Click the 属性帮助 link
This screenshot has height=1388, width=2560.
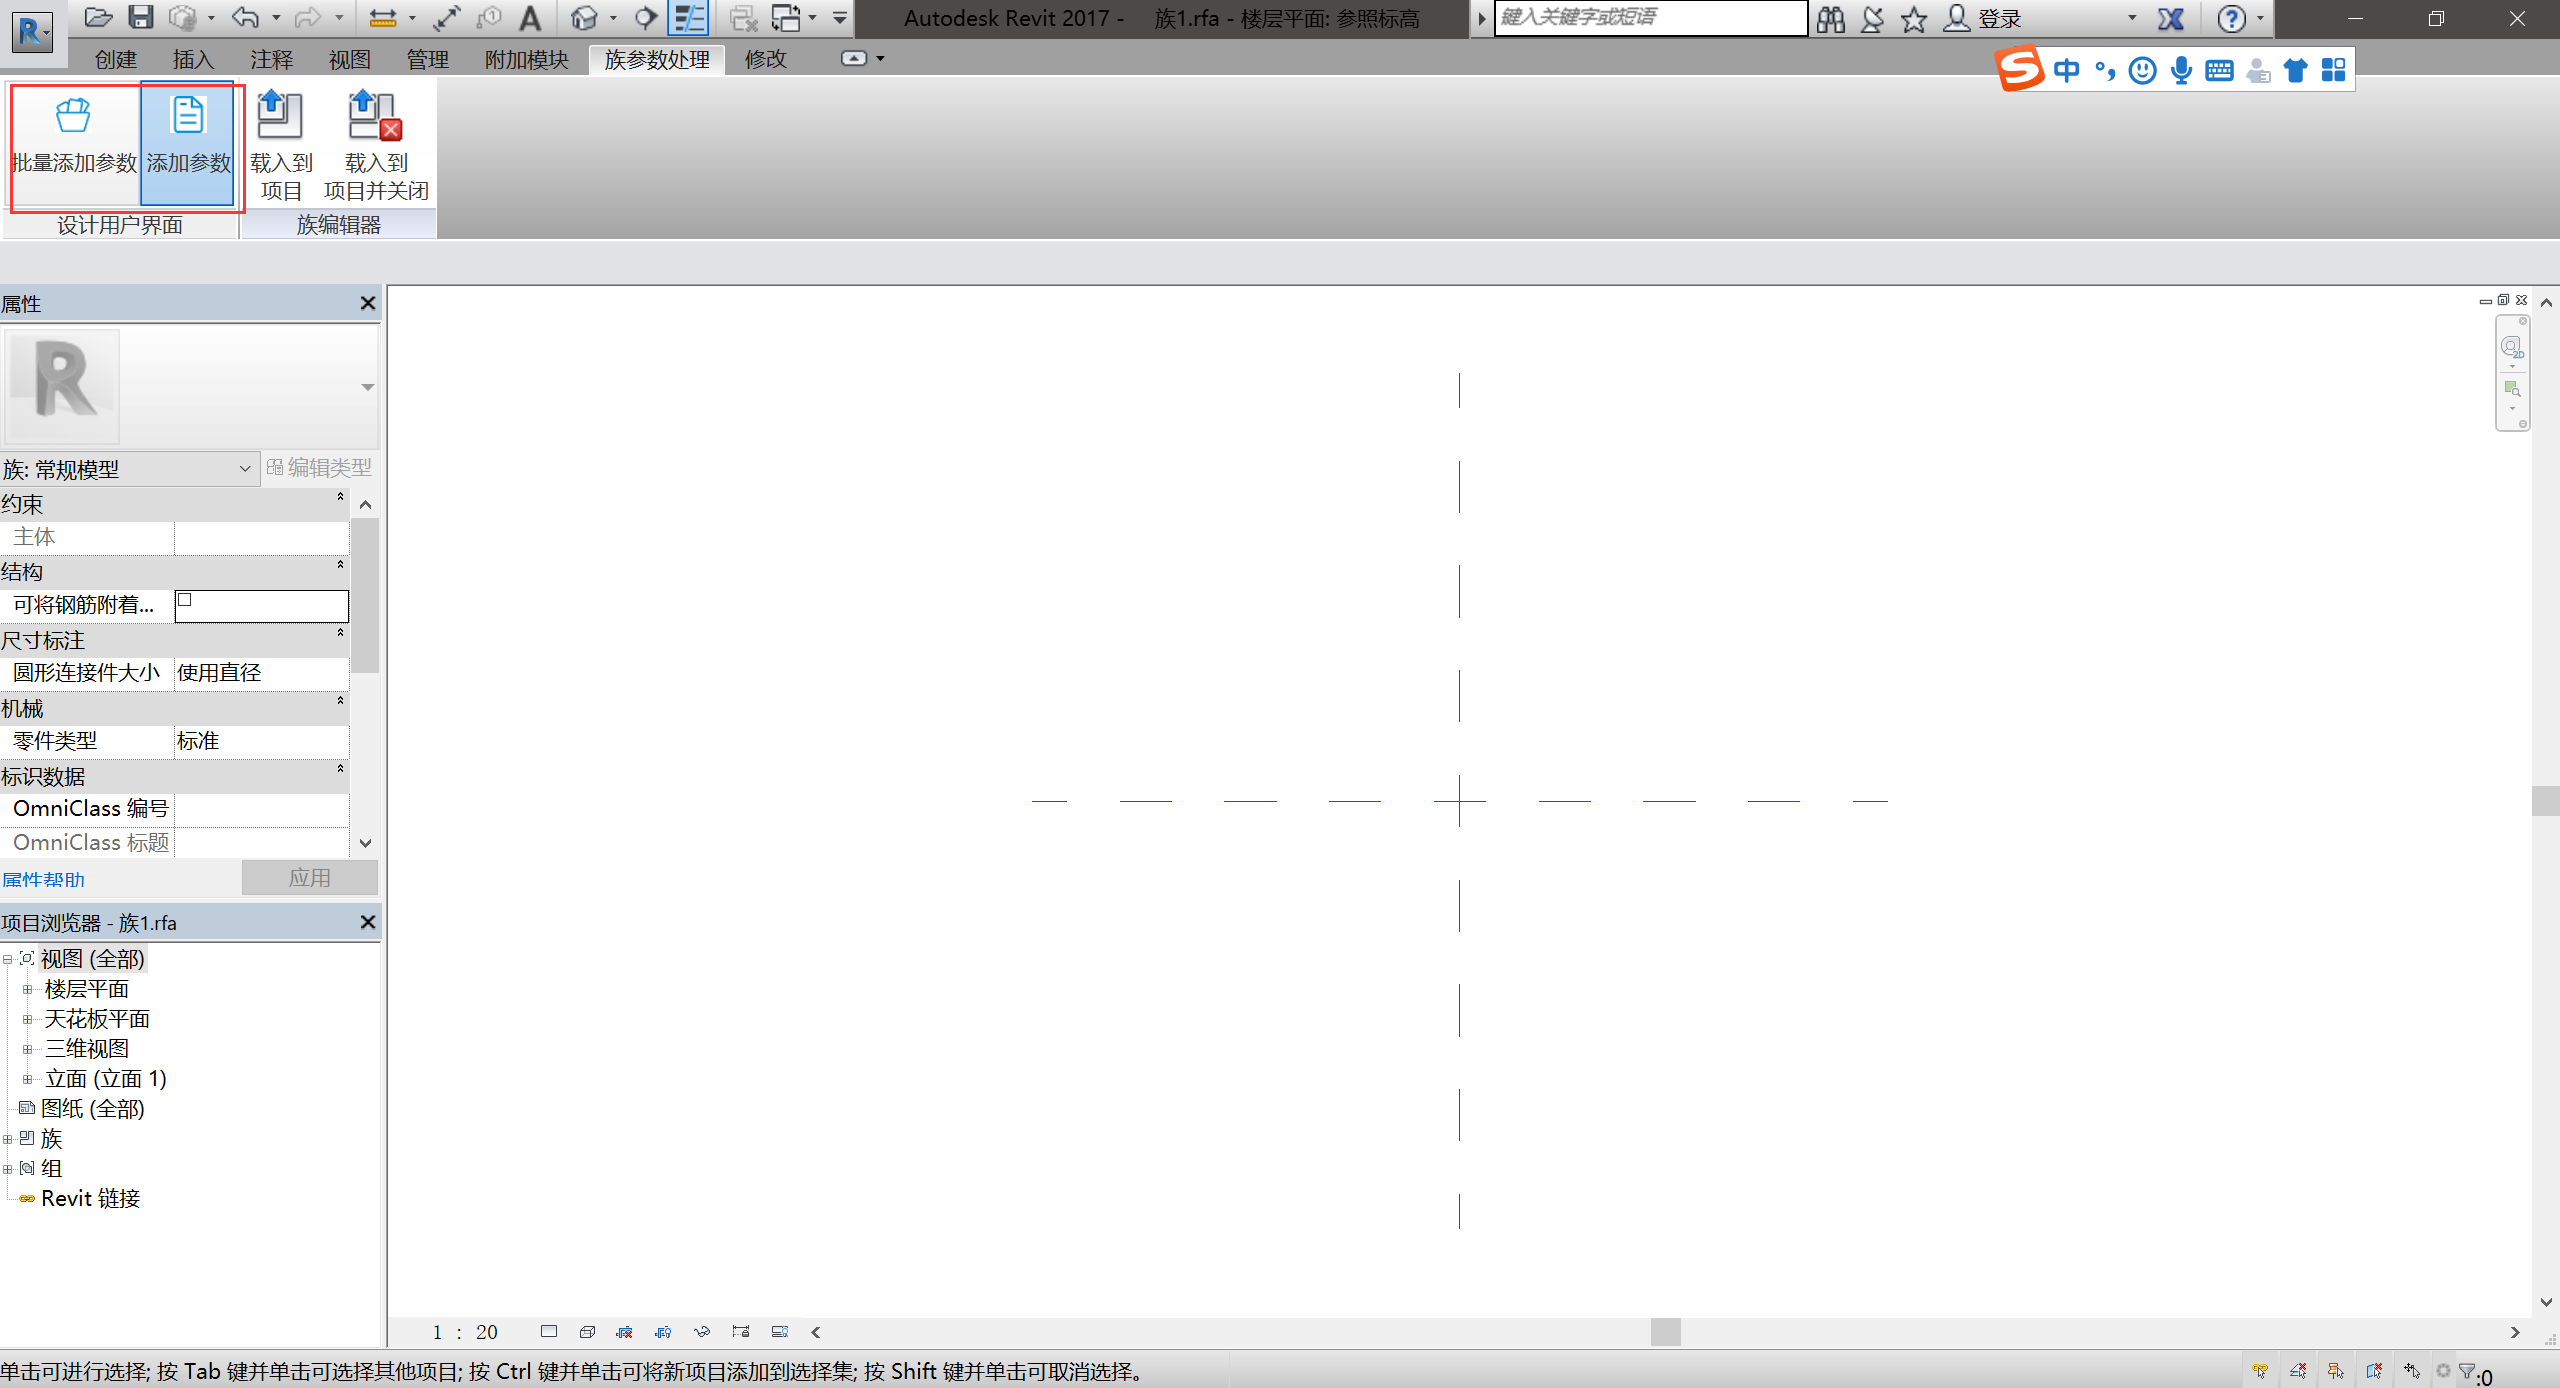click(x=43, y=880)
